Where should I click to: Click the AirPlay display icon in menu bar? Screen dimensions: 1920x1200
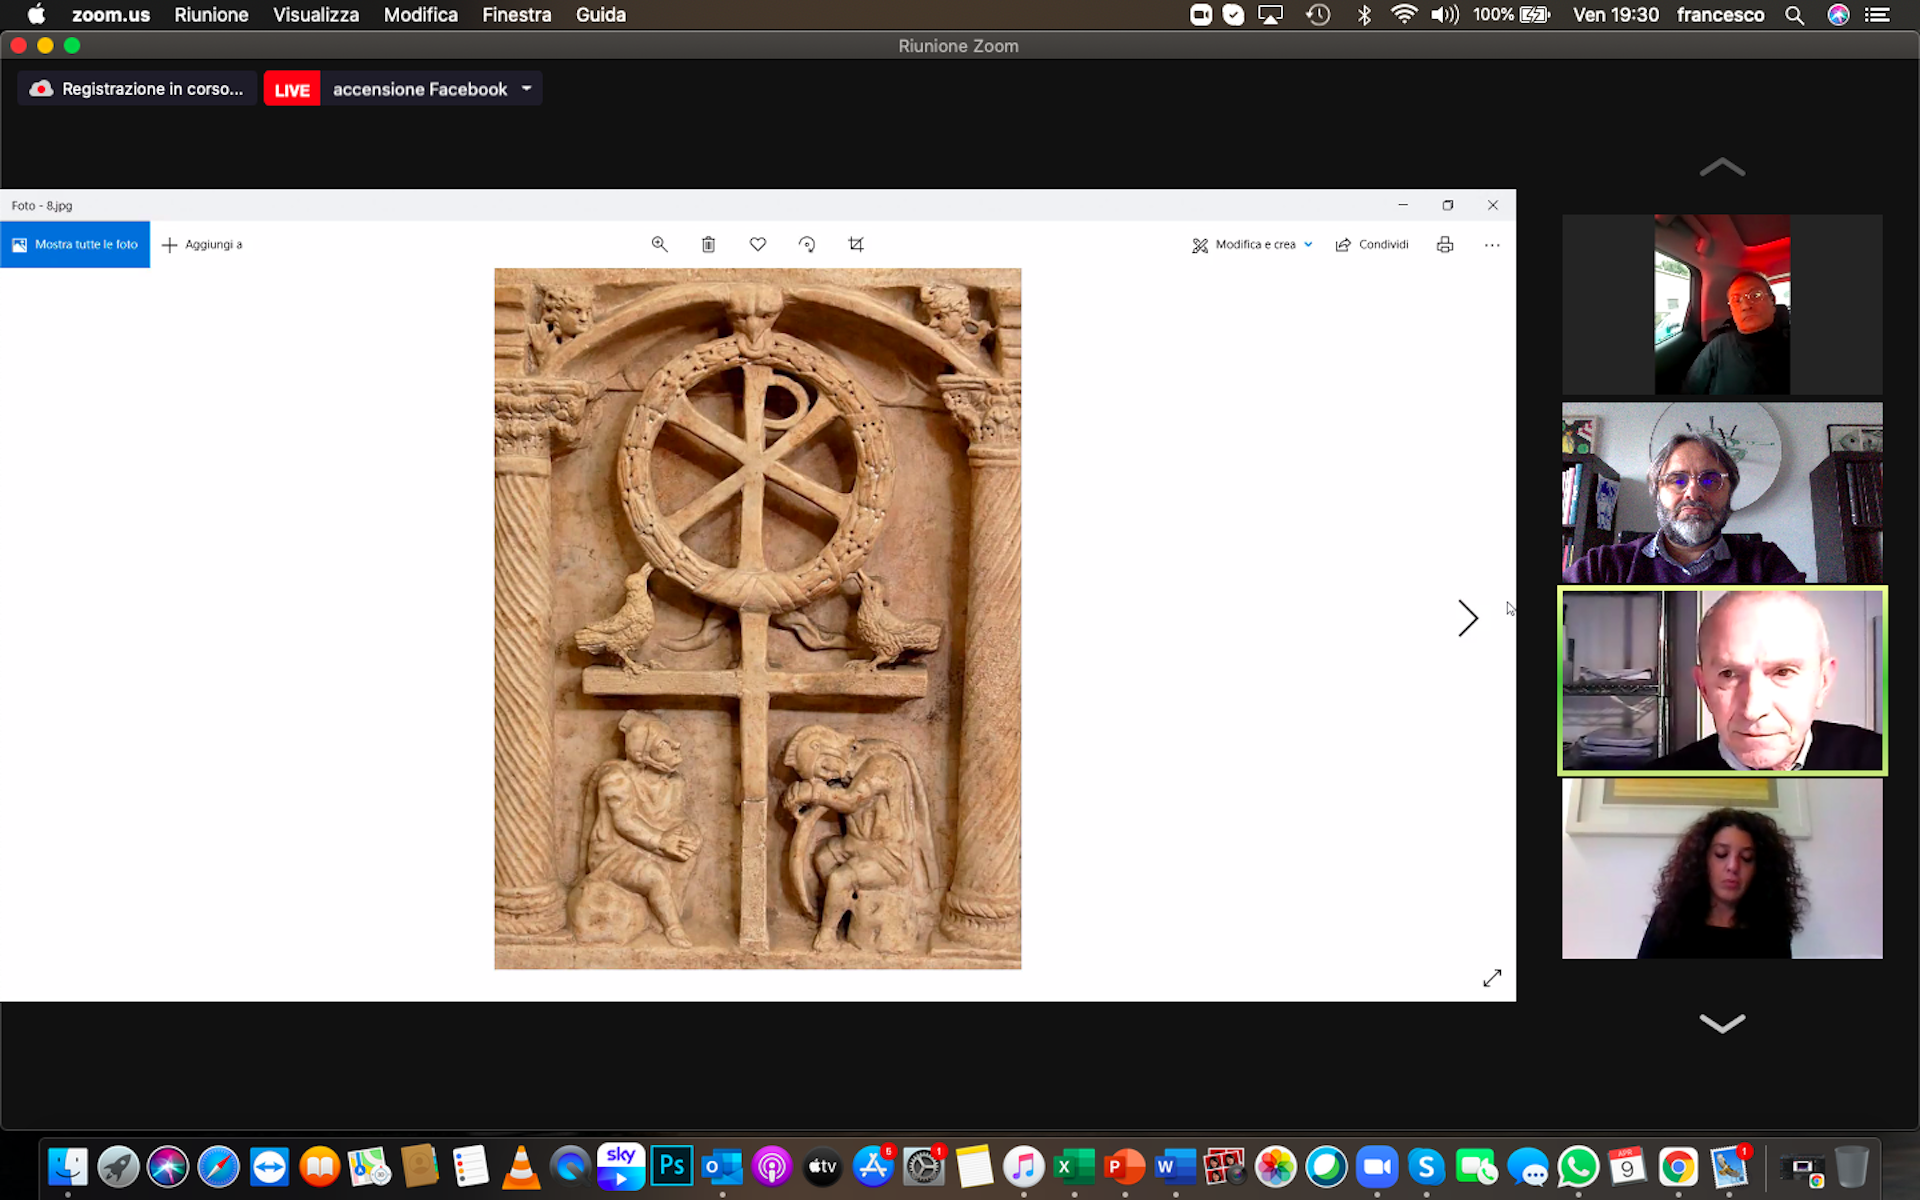tap(1270, 15)
